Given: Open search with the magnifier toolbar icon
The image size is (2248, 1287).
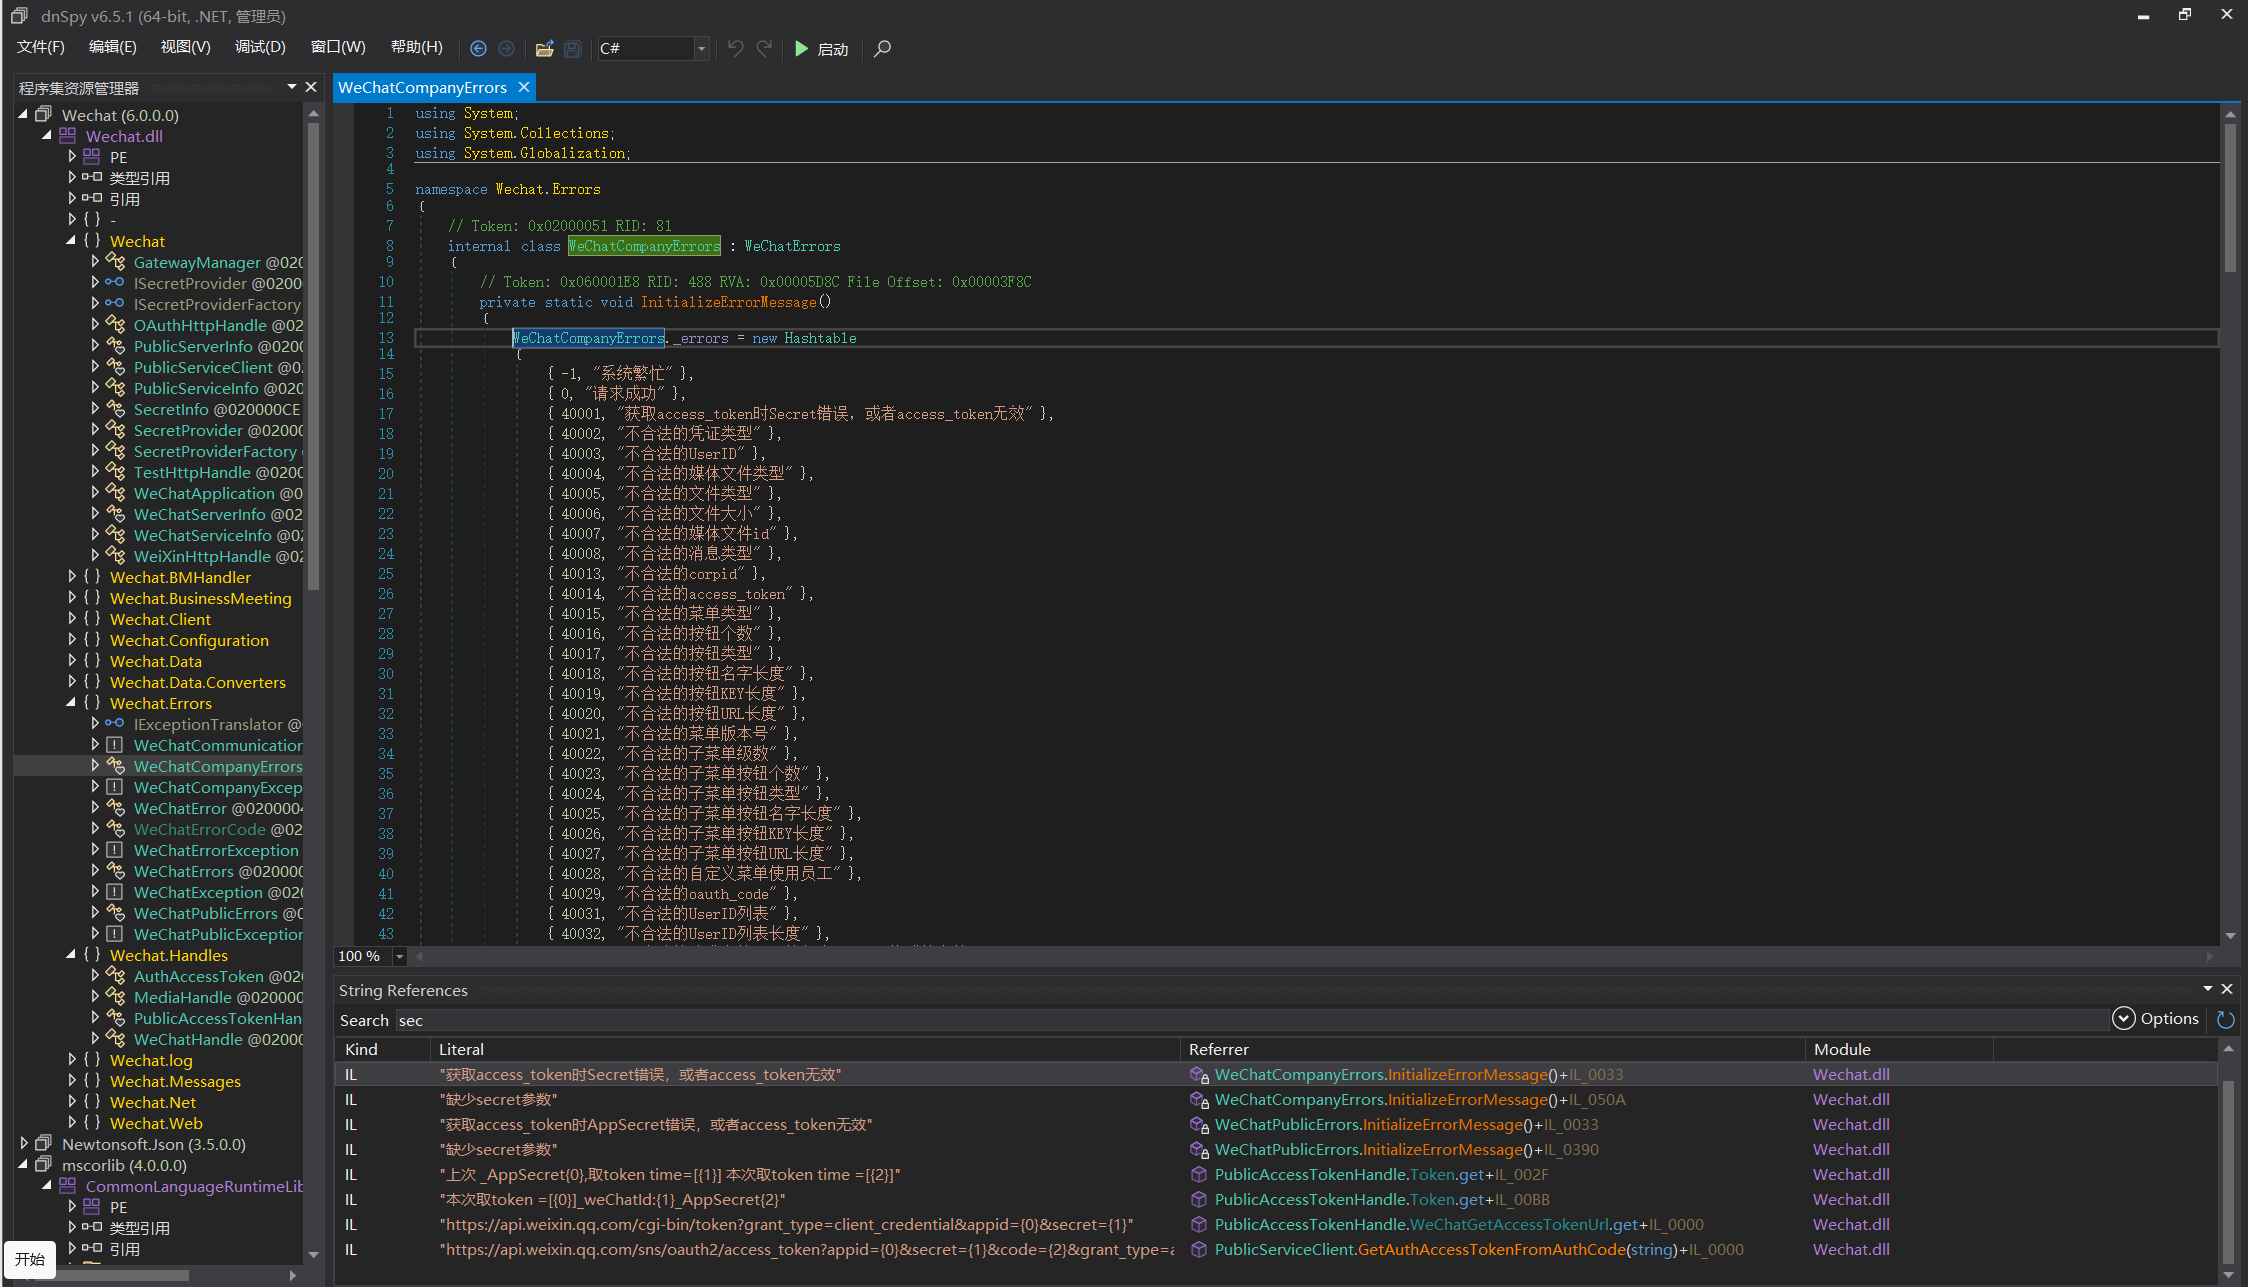Looking at the screenshot, I should 881,48.
